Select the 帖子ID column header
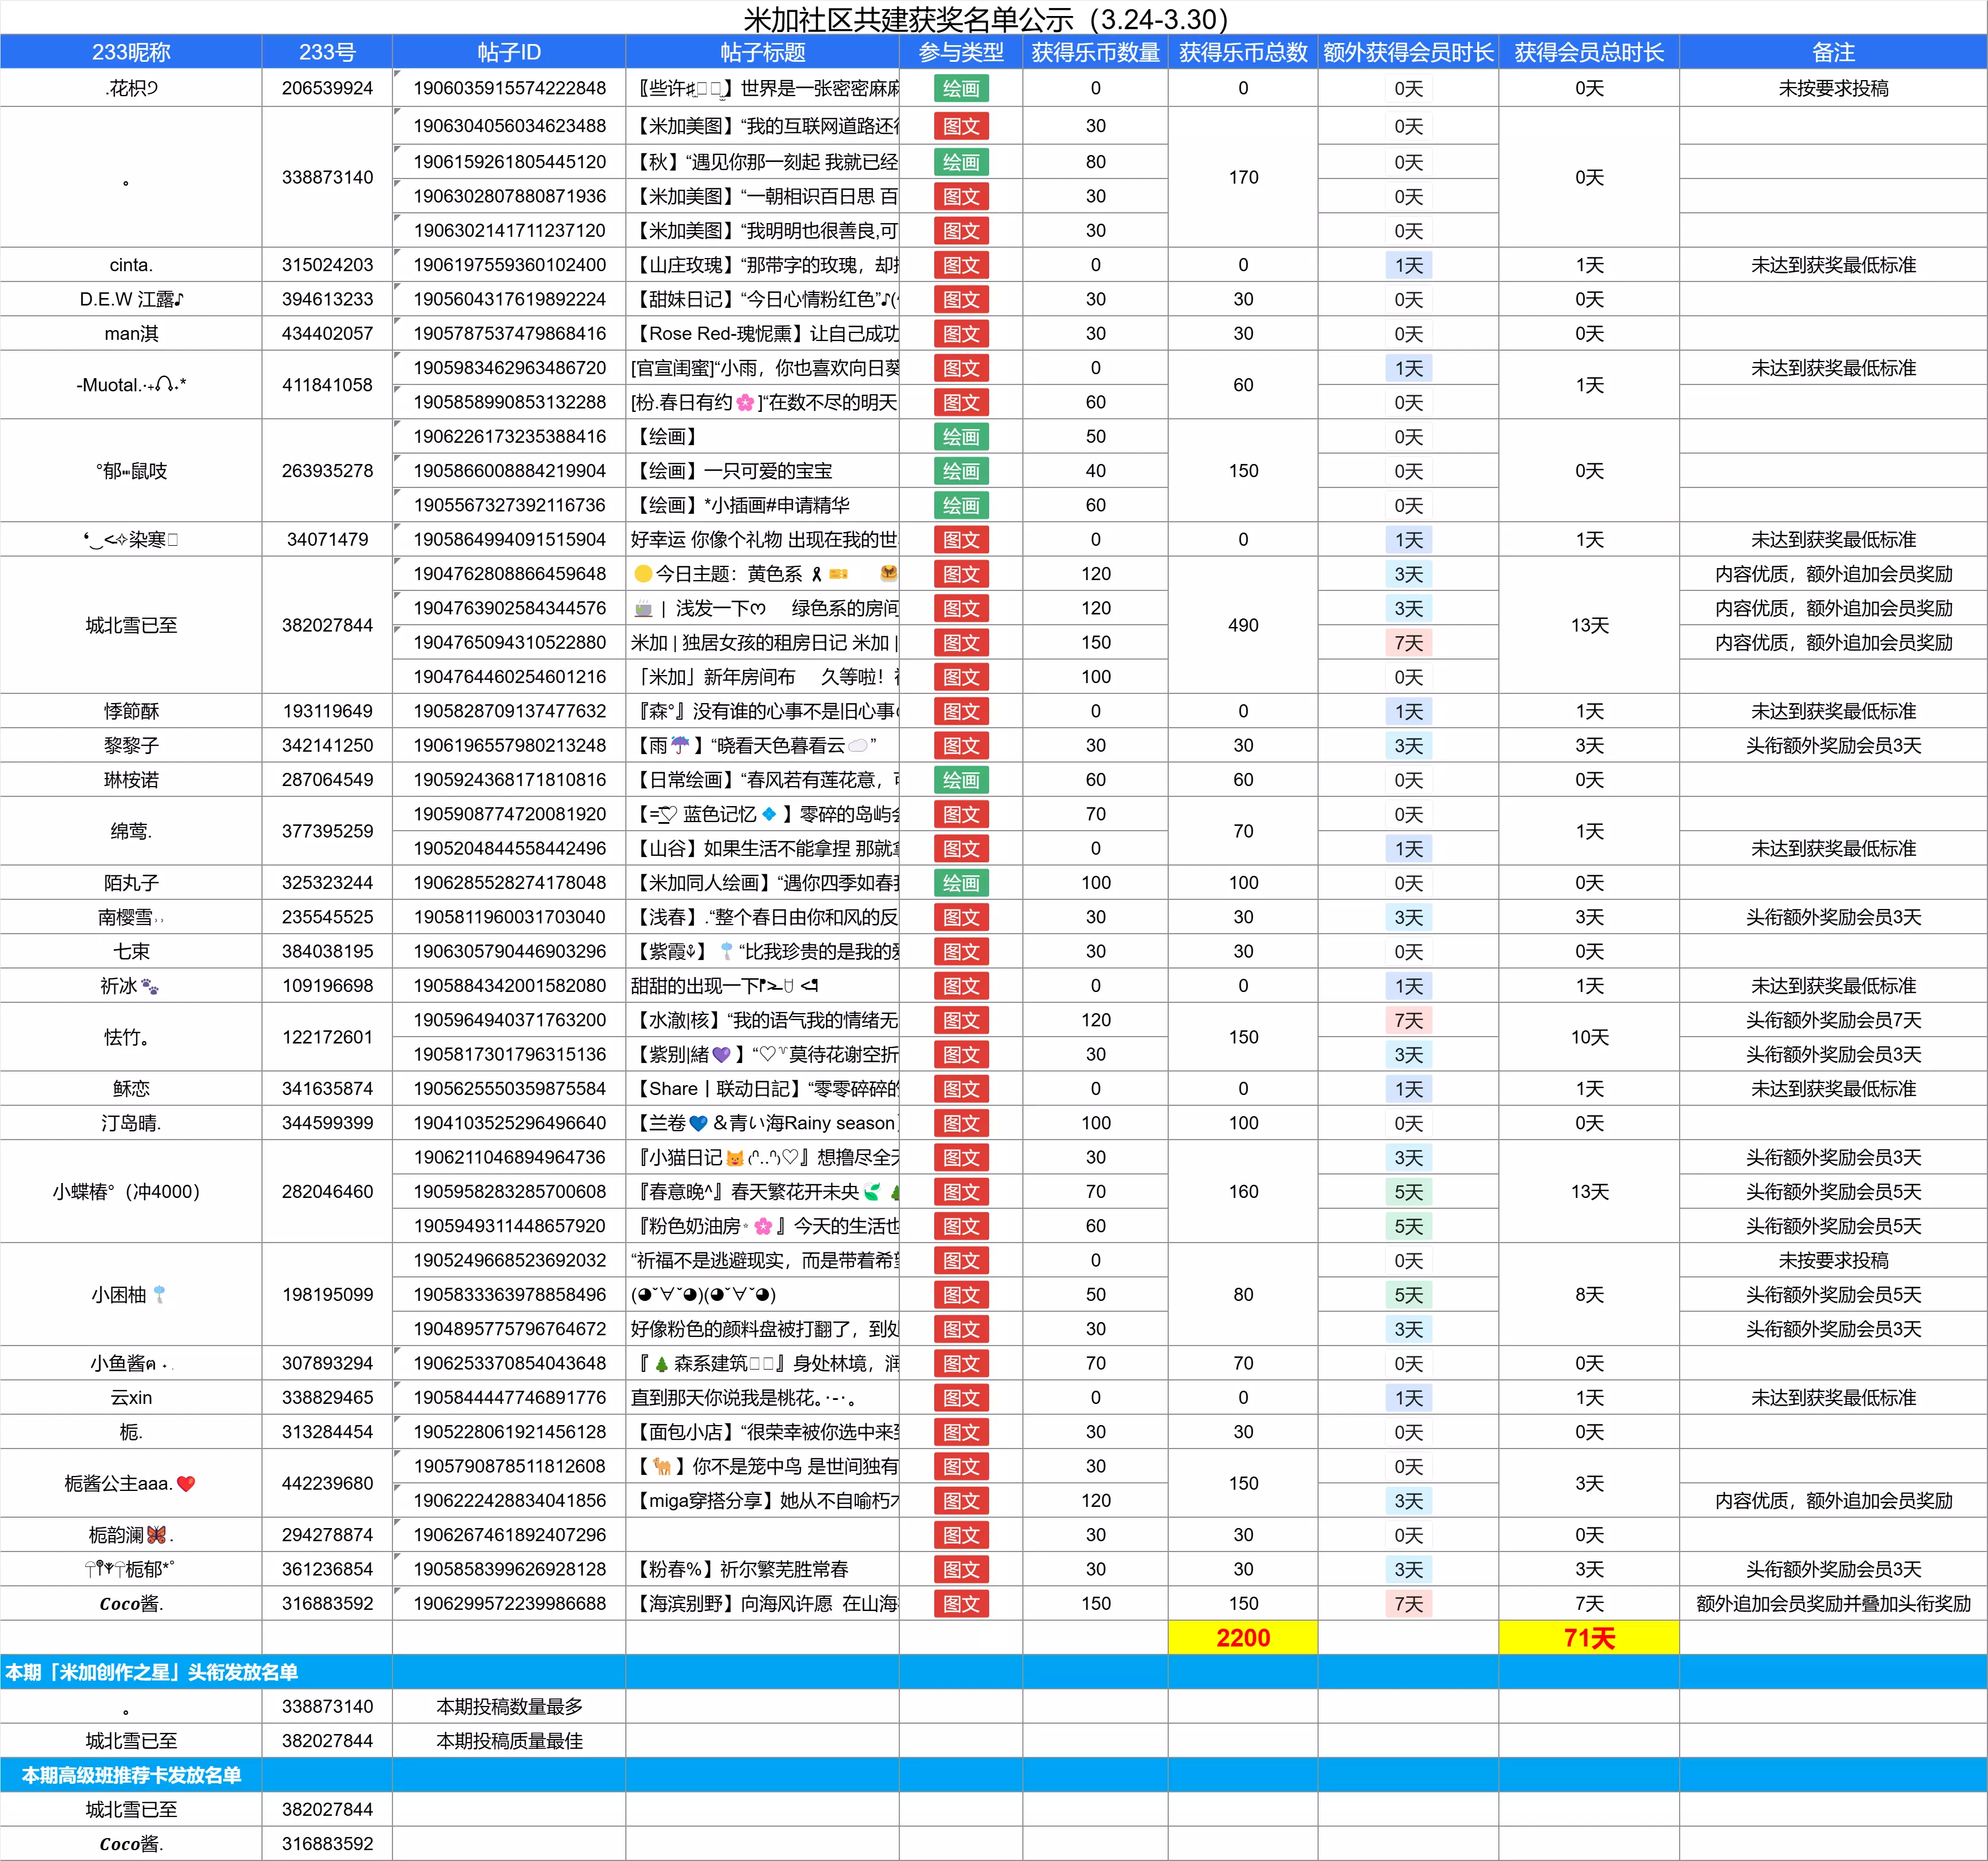 509,52
